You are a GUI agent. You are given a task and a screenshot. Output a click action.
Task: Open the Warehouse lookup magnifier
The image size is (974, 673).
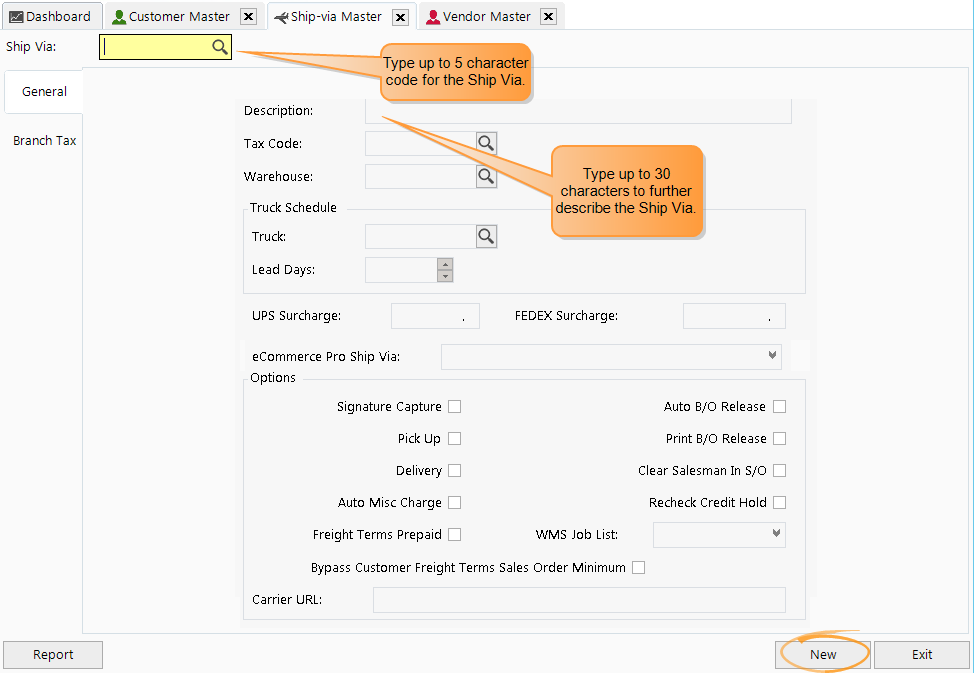pos(486,176)
